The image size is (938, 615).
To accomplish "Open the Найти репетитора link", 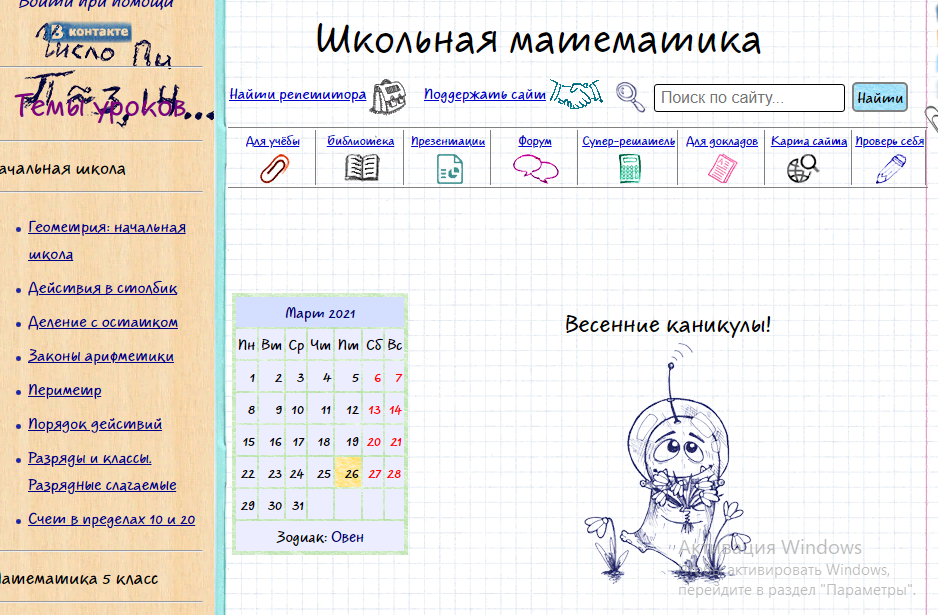I will tap(298, 95).
